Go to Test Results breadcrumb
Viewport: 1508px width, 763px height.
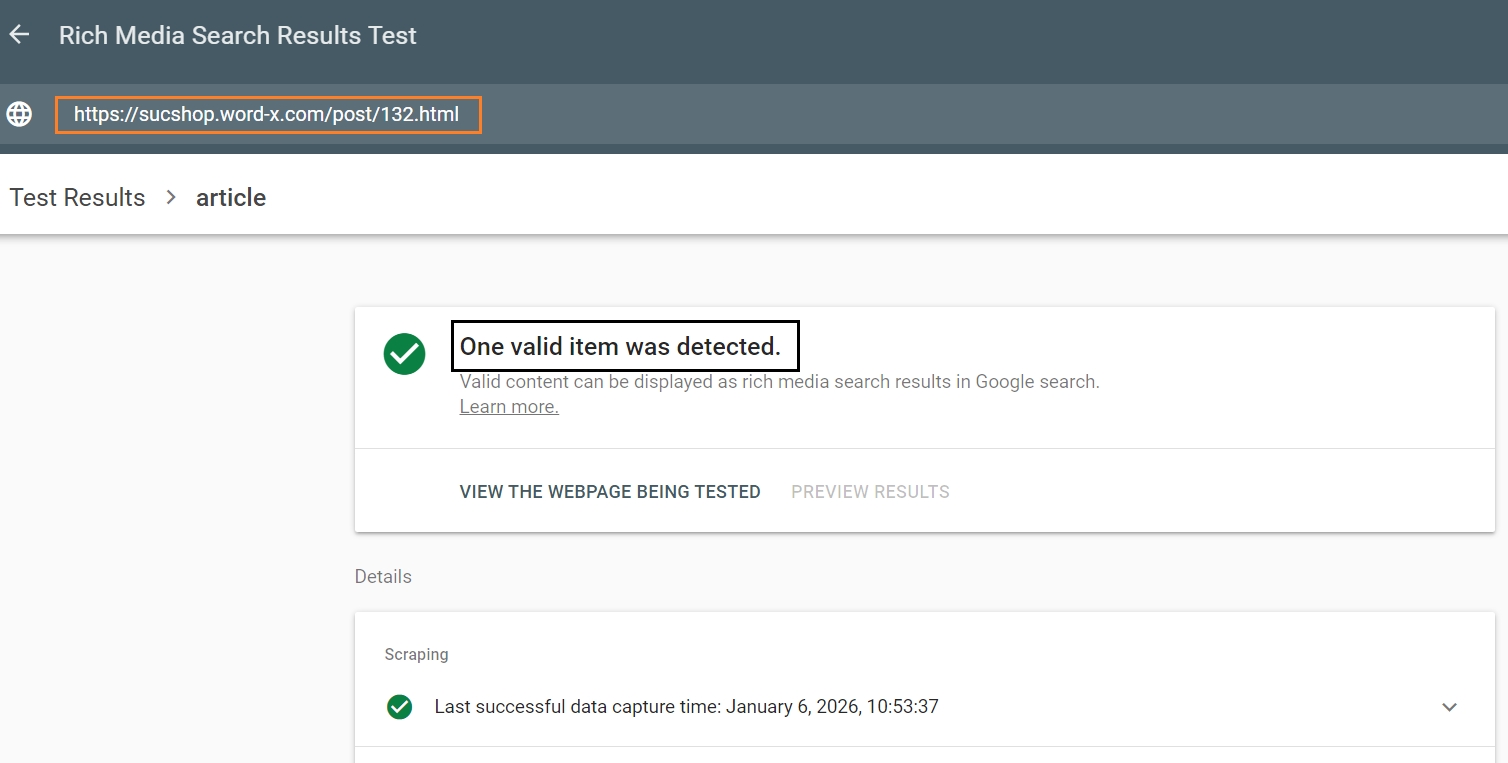coord(77,198)
